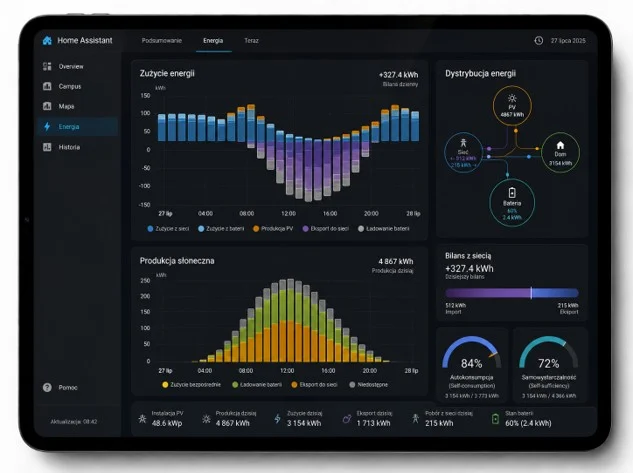Viewport: 633px width, 473px height.
Task: Click the Dom house node
Action: click(x=560, y=153)
